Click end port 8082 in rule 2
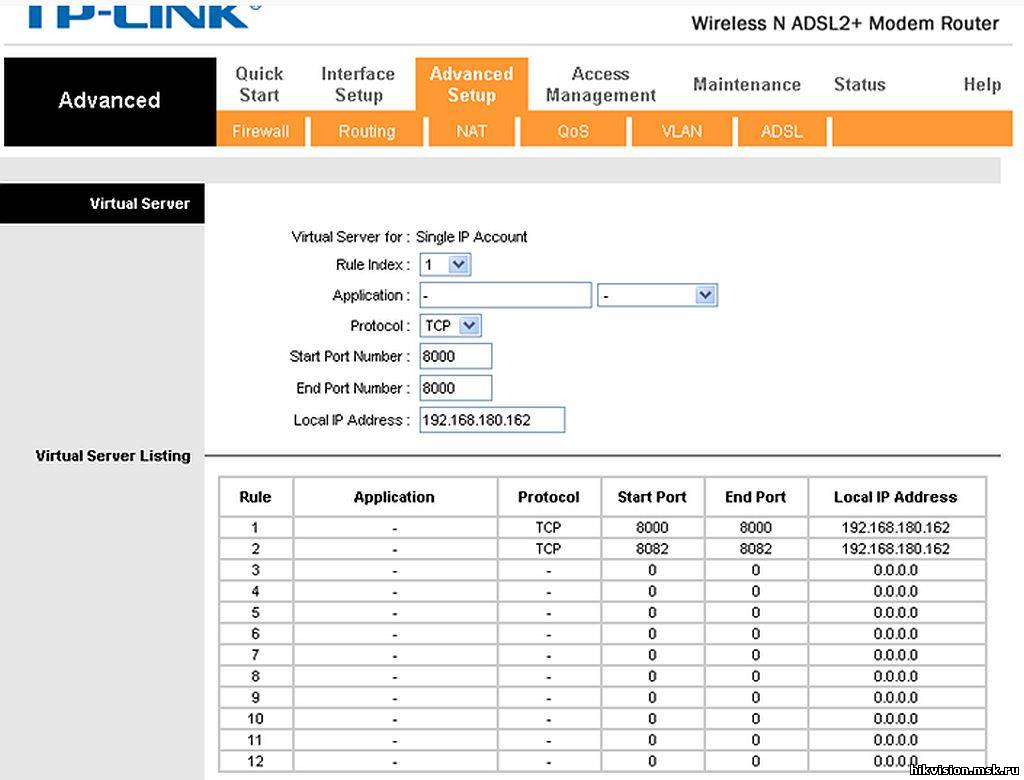This screenshot has height=780, width=1024. [x=756, y=549]
